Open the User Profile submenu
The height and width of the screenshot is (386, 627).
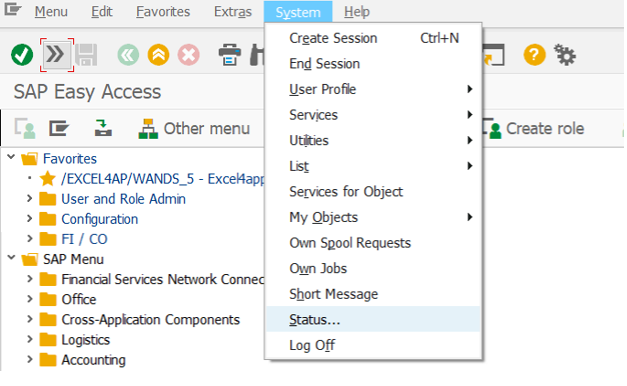(373, 89)
